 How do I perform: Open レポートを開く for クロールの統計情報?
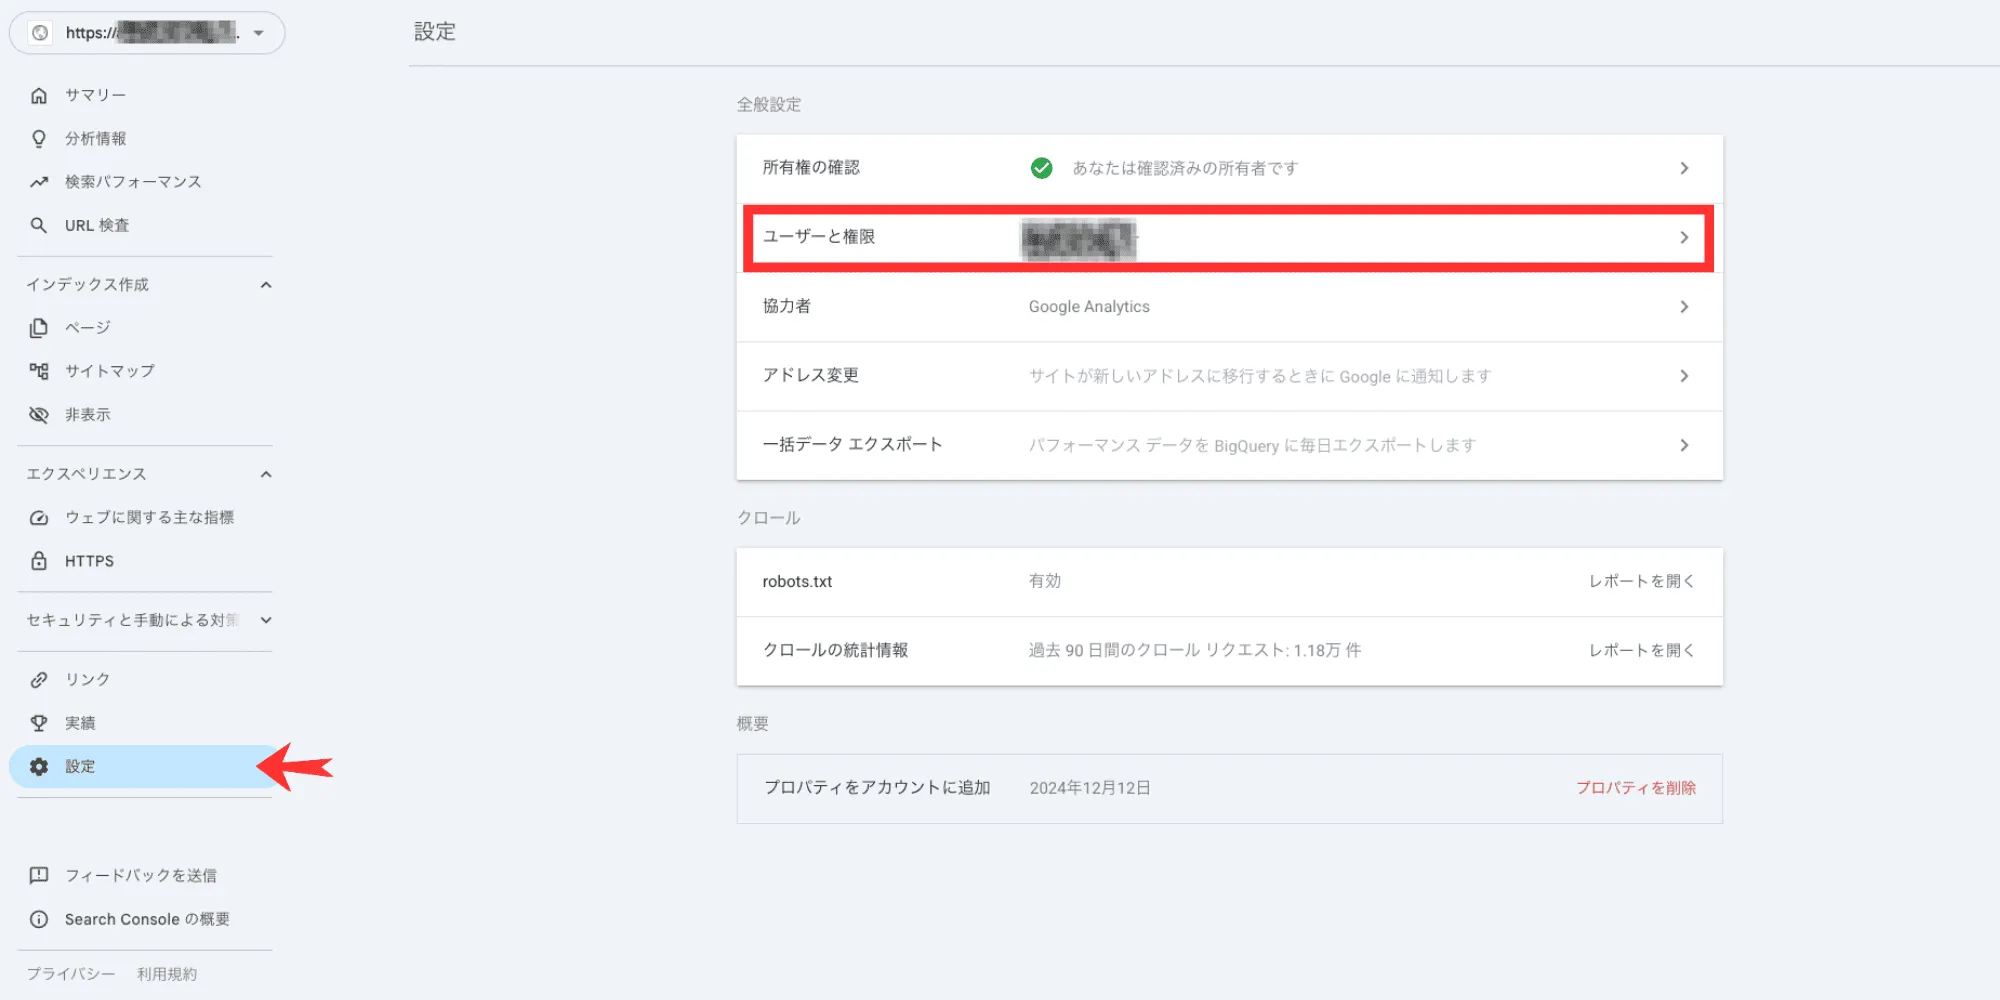(1642, 650)
